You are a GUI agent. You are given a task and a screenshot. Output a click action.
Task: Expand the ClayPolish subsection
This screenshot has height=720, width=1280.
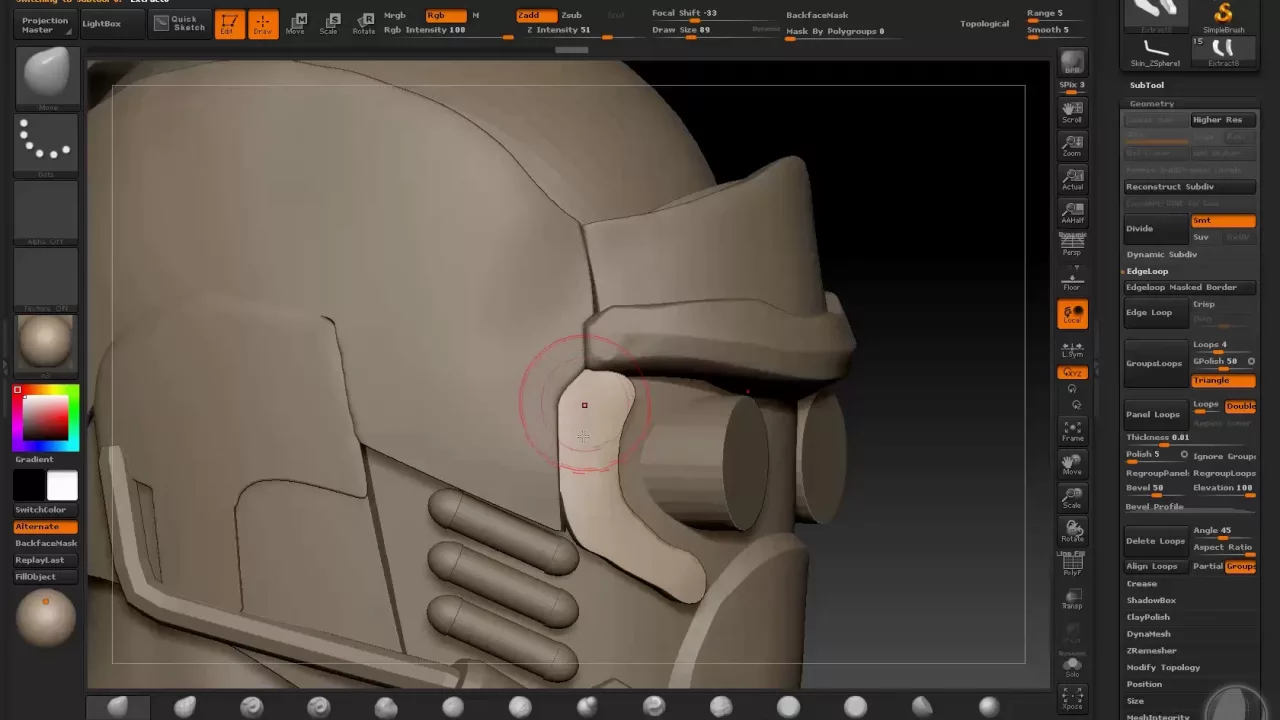click(x=1148, y=617)
